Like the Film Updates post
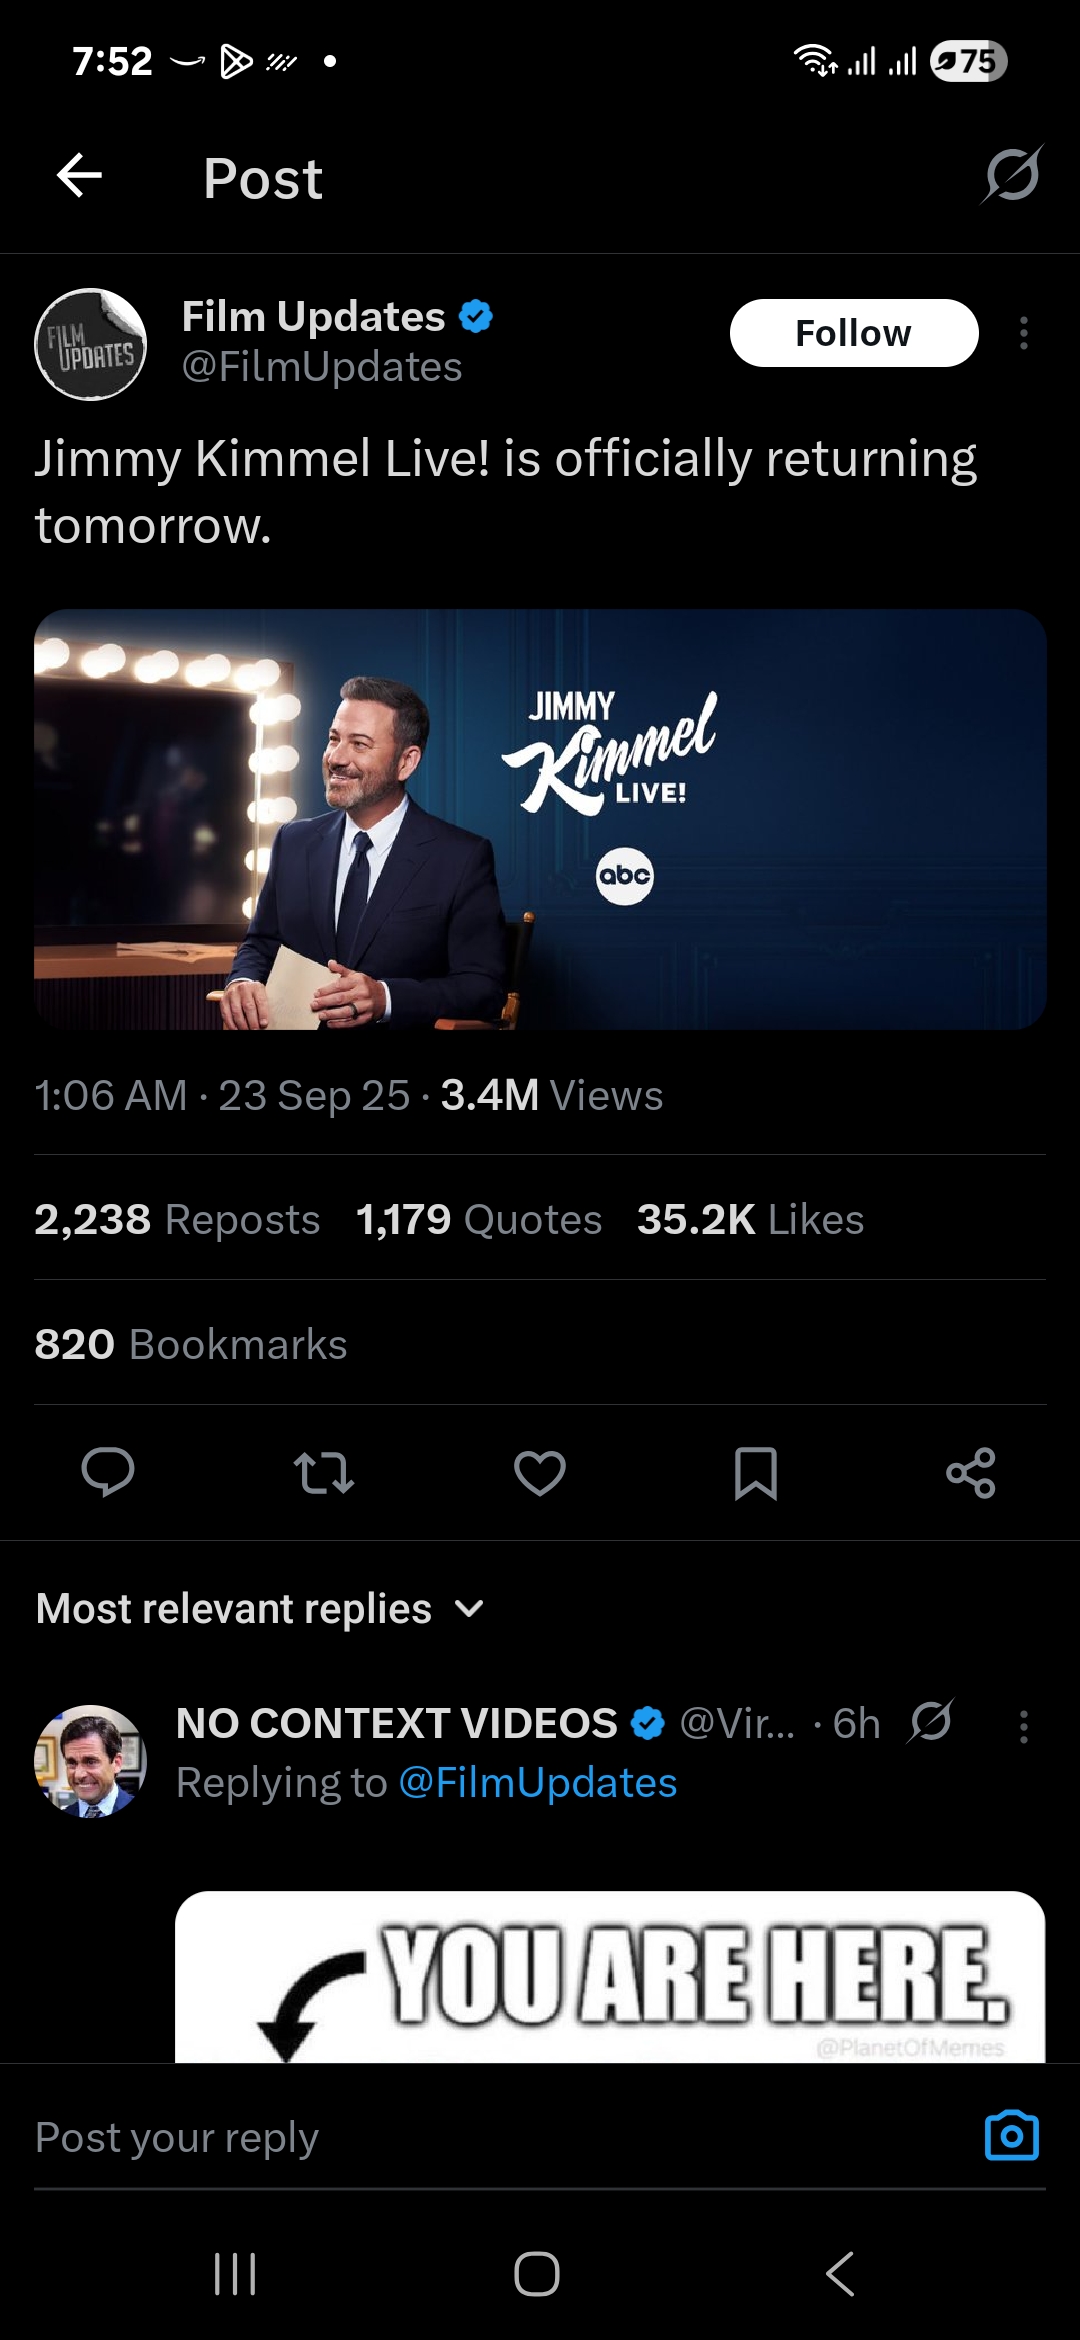Screen dimensions: 1080x2340 (x=539, y=1470)
